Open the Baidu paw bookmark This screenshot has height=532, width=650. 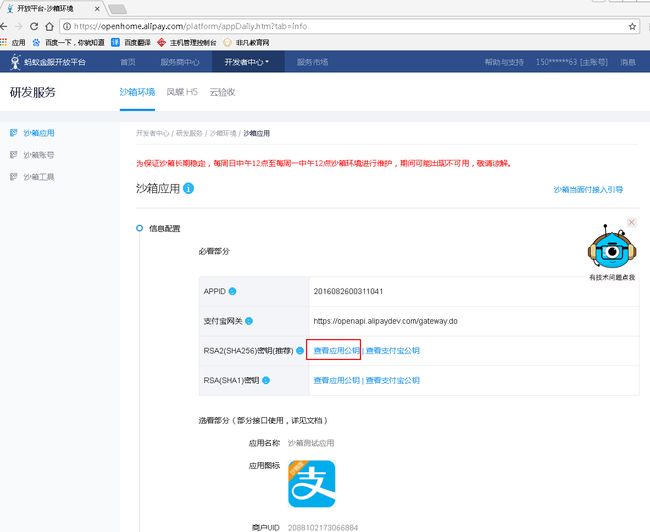[x=36, y=42]
